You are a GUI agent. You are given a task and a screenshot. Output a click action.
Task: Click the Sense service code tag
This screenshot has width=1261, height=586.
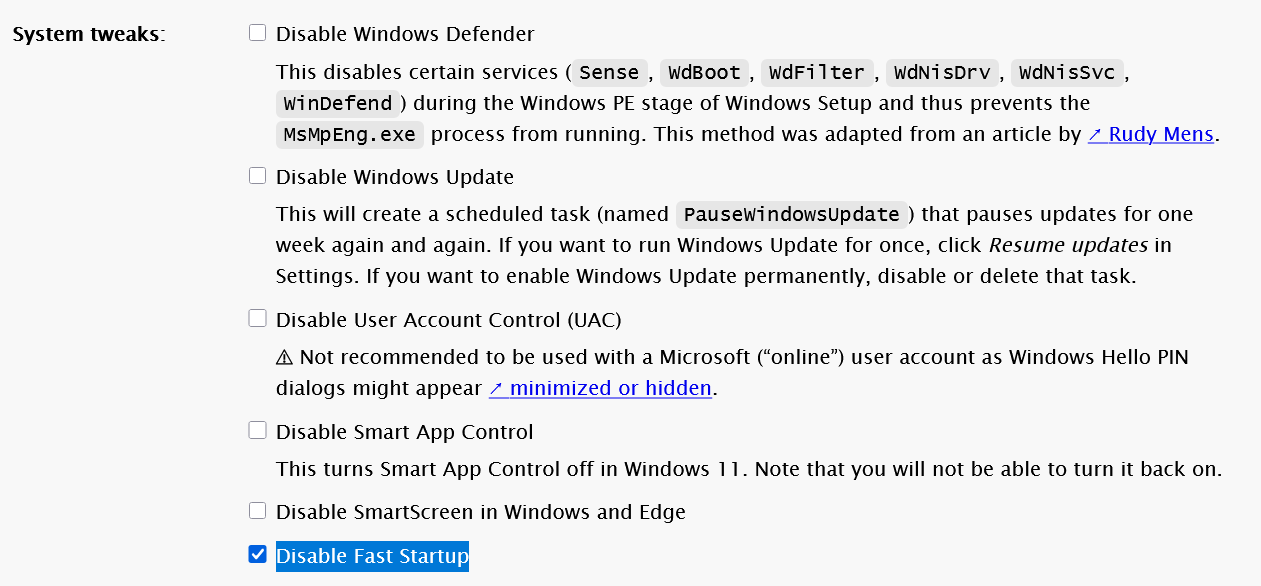click(x=609, y=72)
